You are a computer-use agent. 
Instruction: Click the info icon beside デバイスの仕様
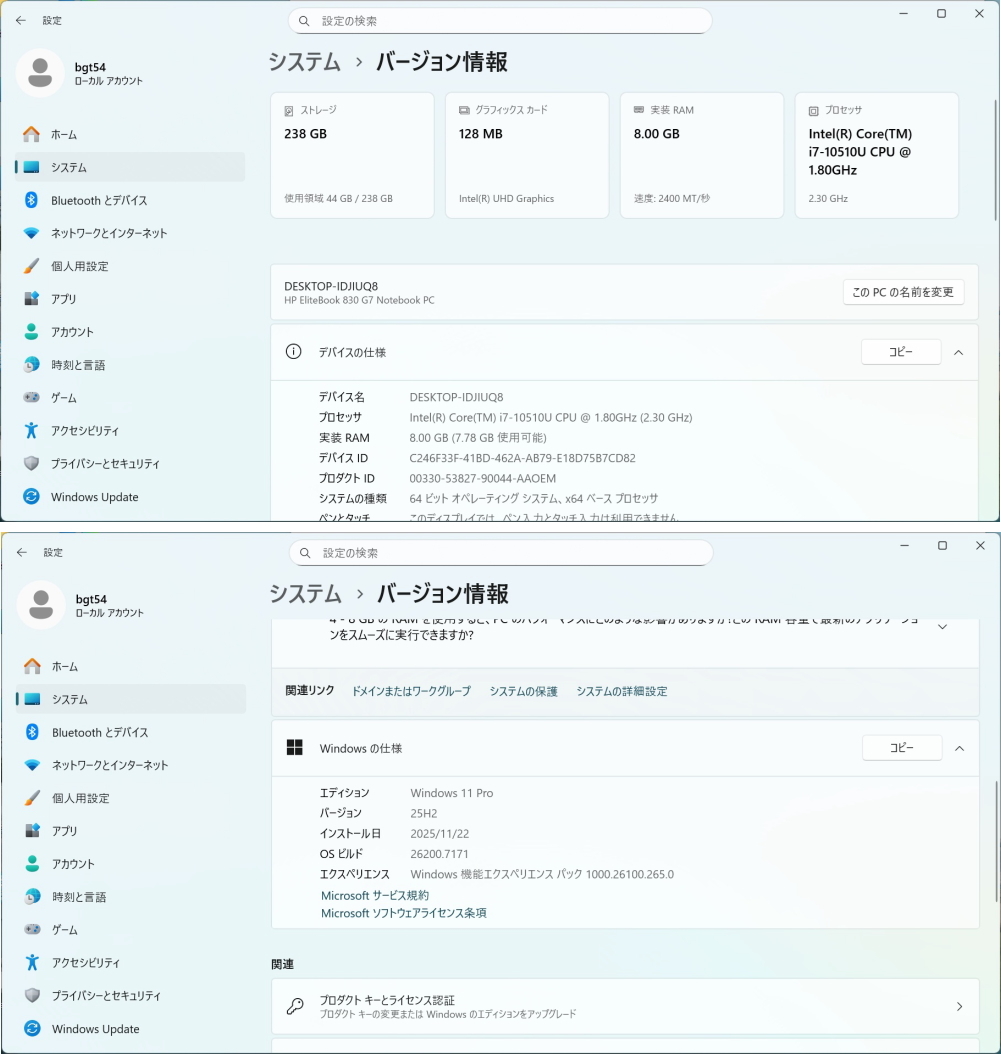[294, 352]
